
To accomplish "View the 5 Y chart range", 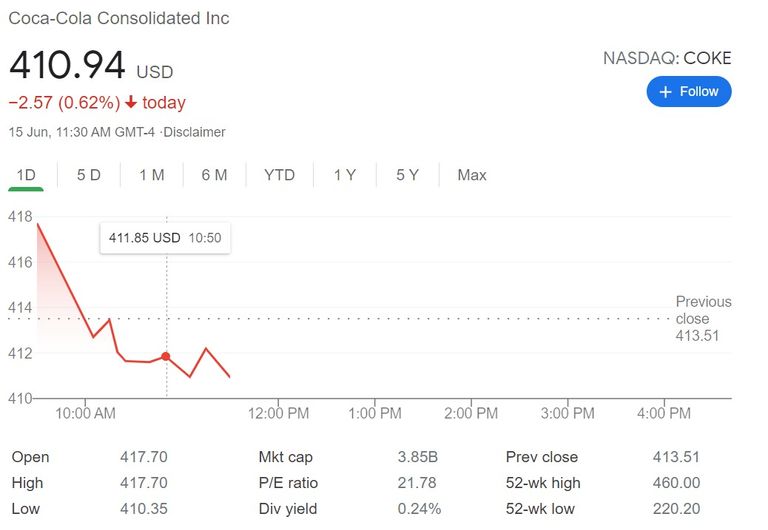I will (x=407, y=175).
